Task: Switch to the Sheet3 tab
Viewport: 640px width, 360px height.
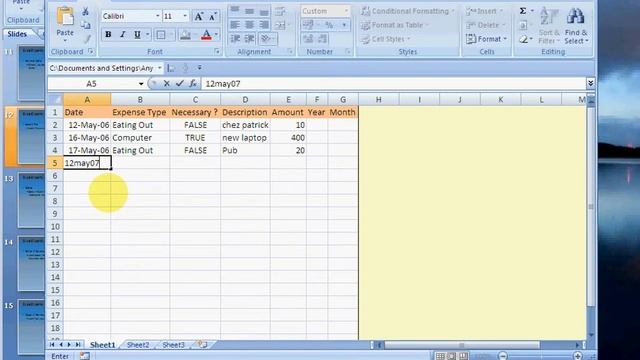Action: pos(173,345)
